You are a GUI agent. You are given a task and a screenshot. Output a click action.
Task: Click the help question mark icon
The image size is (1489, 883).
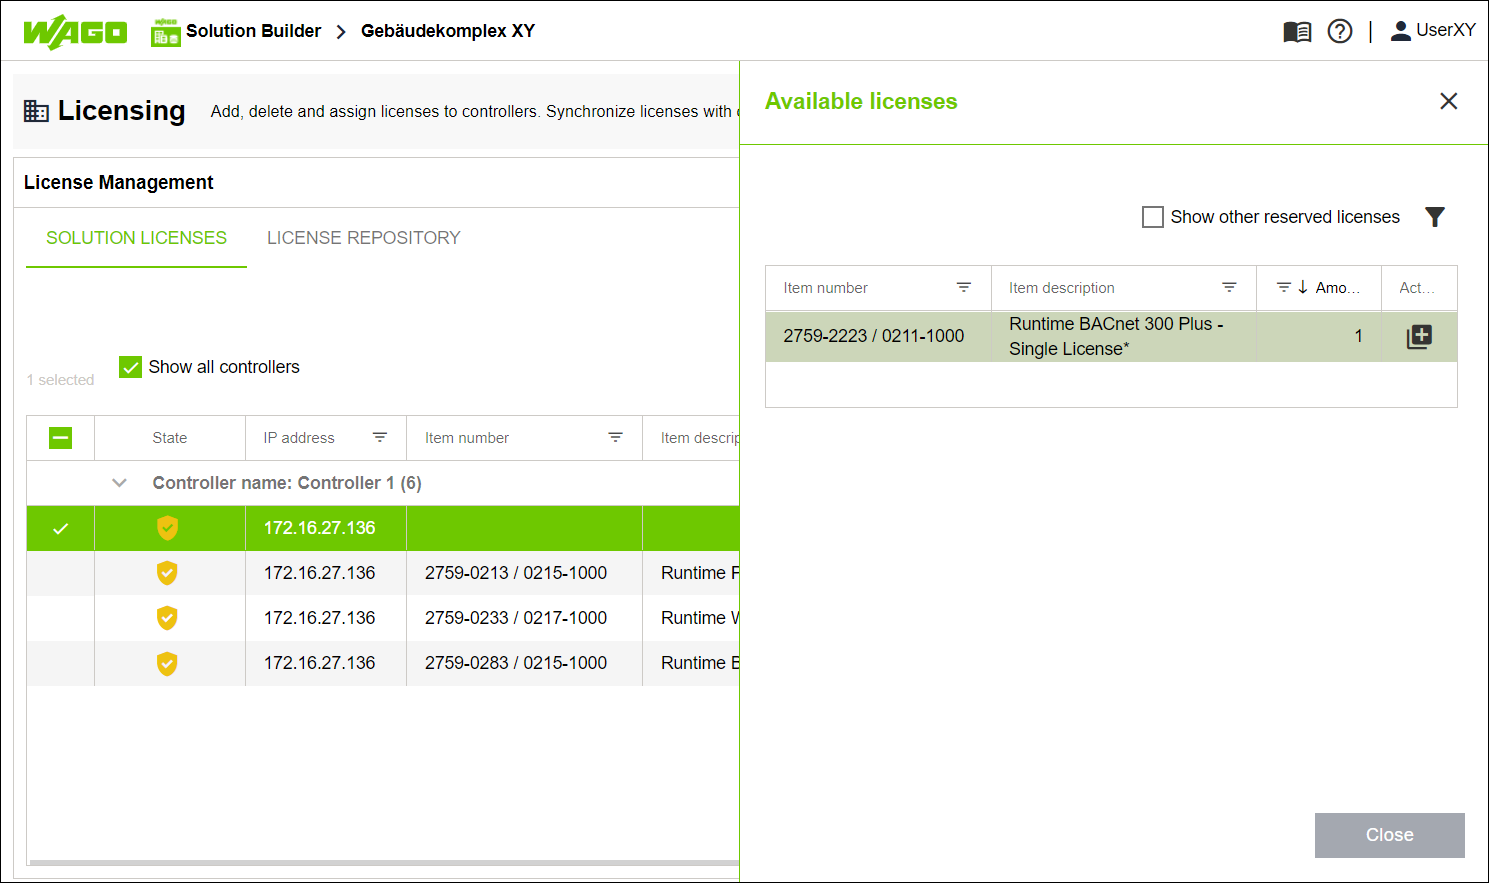[x=1340, y=32]
